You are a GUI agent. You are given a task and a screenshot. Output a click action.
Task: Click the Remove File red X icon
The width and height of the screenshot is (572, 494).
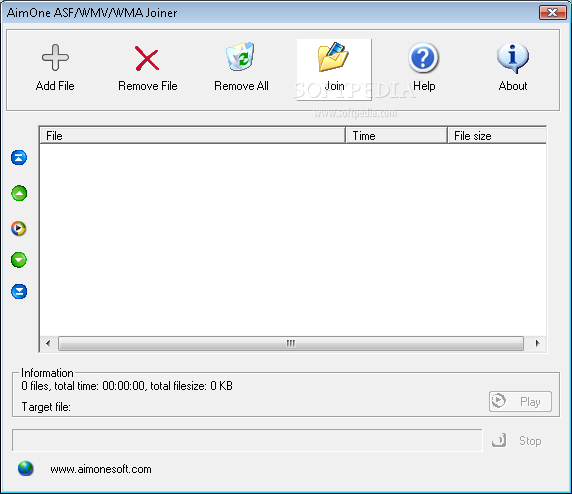tap(147, 58)
